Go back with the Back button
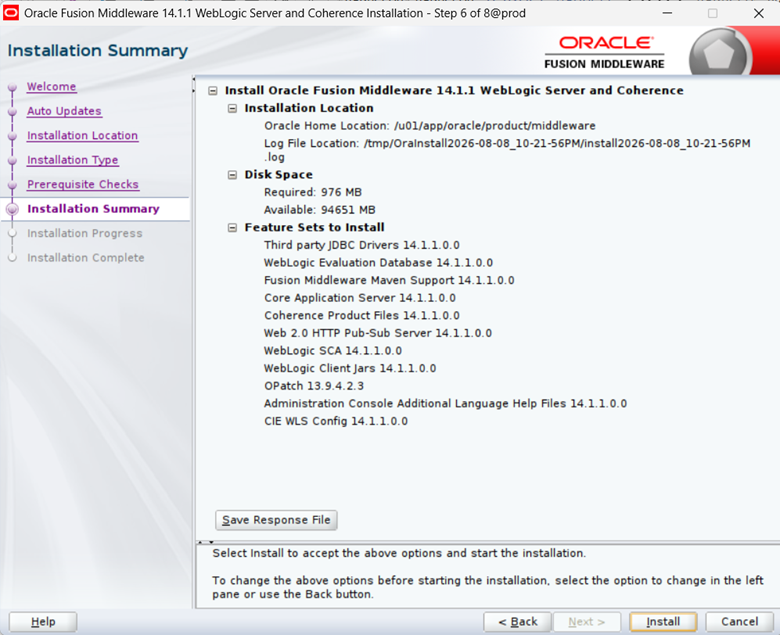Viewport: 780px width, 635px height. [x=517, y=622]
